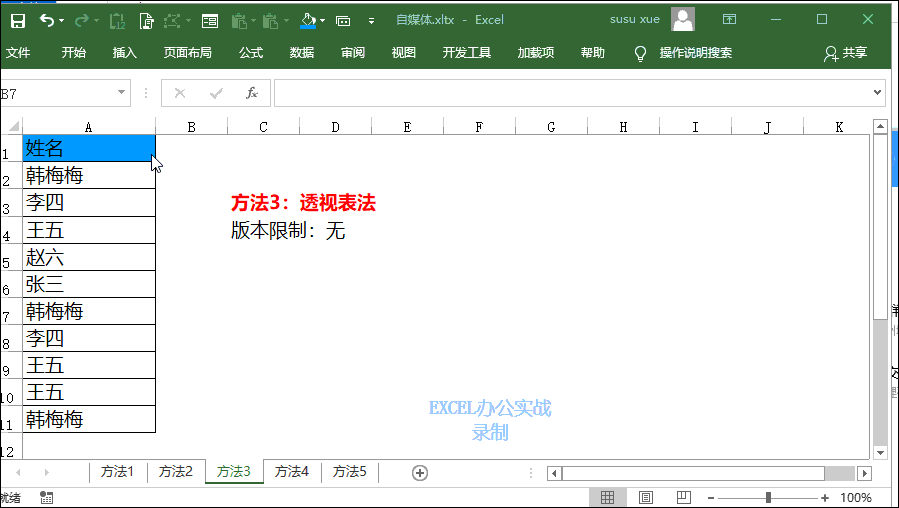The width and height of the screenshot is (899, 508).
Task: Open the form window icon in quick access
Action: pos(210,21)
